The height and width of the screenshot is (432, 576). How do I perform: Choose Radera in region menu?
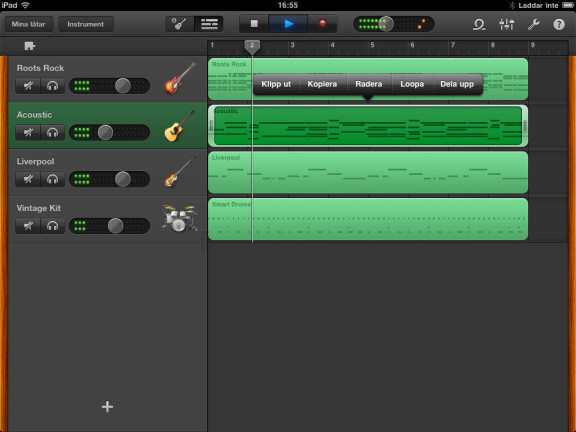pos(368,84)
